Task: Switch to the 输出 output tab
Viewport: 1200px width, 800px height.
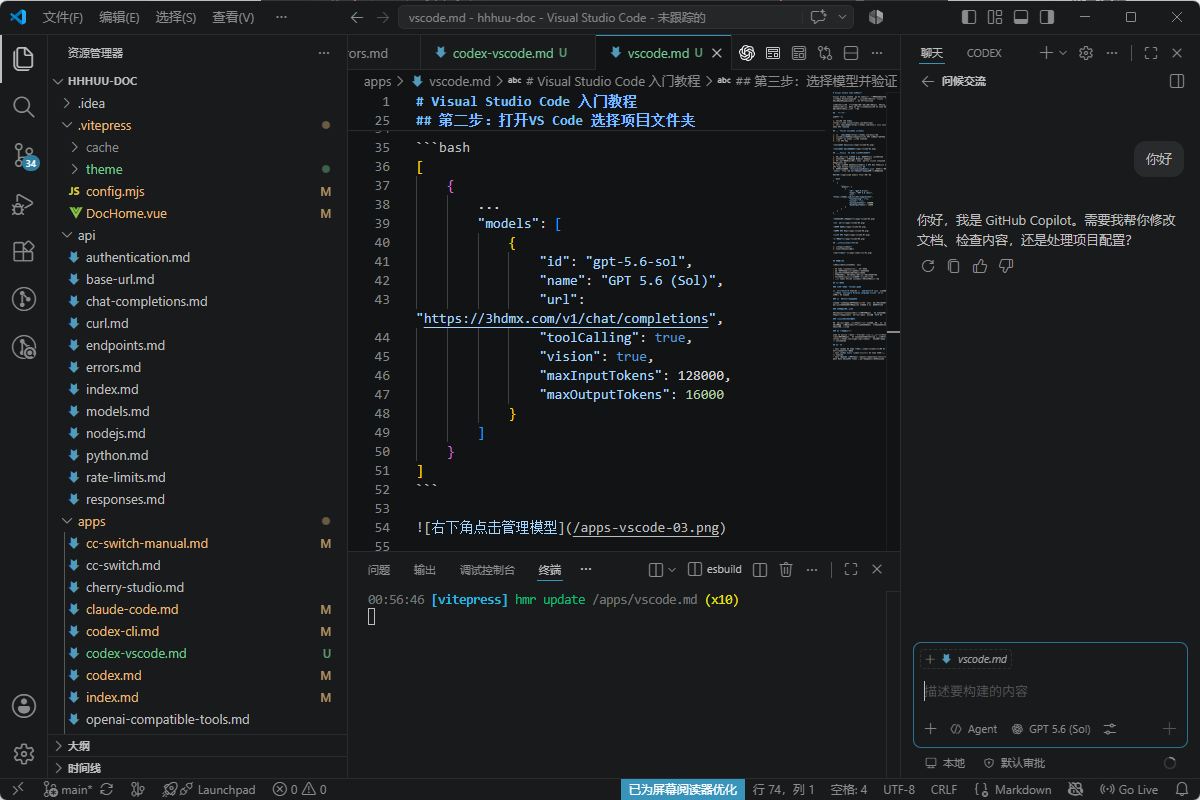Action: coord(425,569)
